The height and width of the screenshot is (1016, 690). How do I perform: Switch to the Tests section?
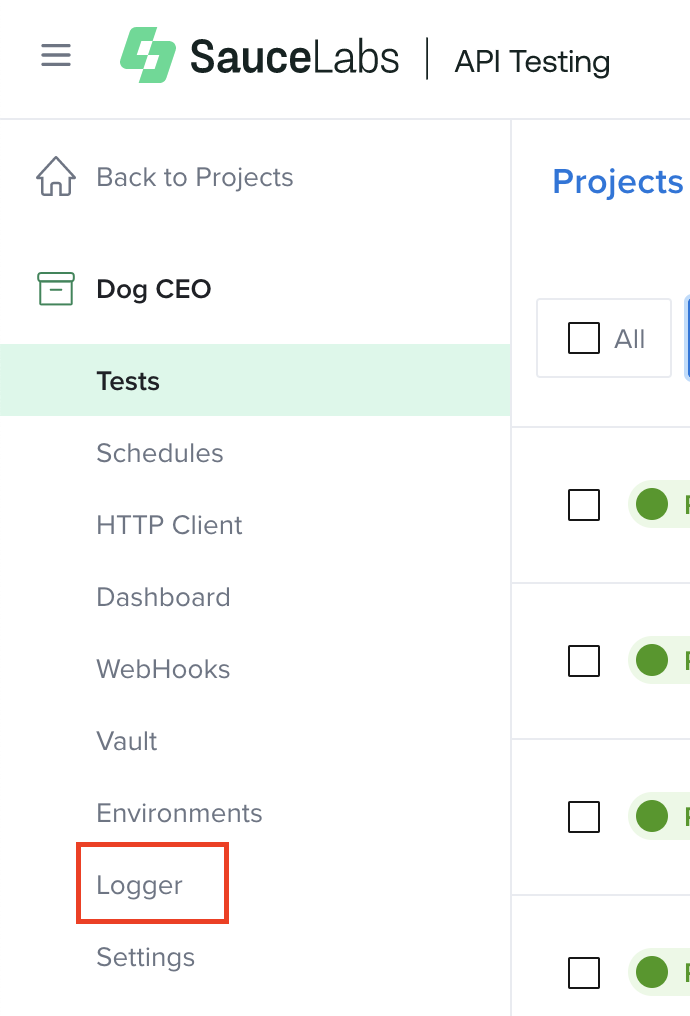(x=128, y=380)
